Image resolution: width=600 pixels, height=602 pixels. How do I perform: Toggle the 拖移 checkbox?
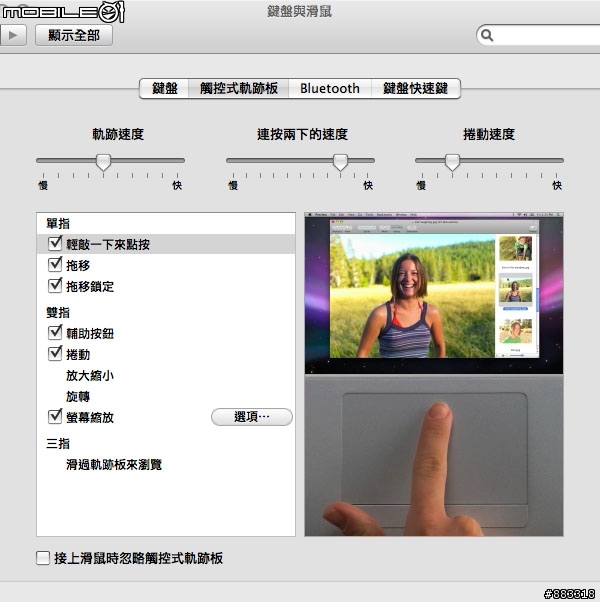pyautogui.click(x=55, y=265)
